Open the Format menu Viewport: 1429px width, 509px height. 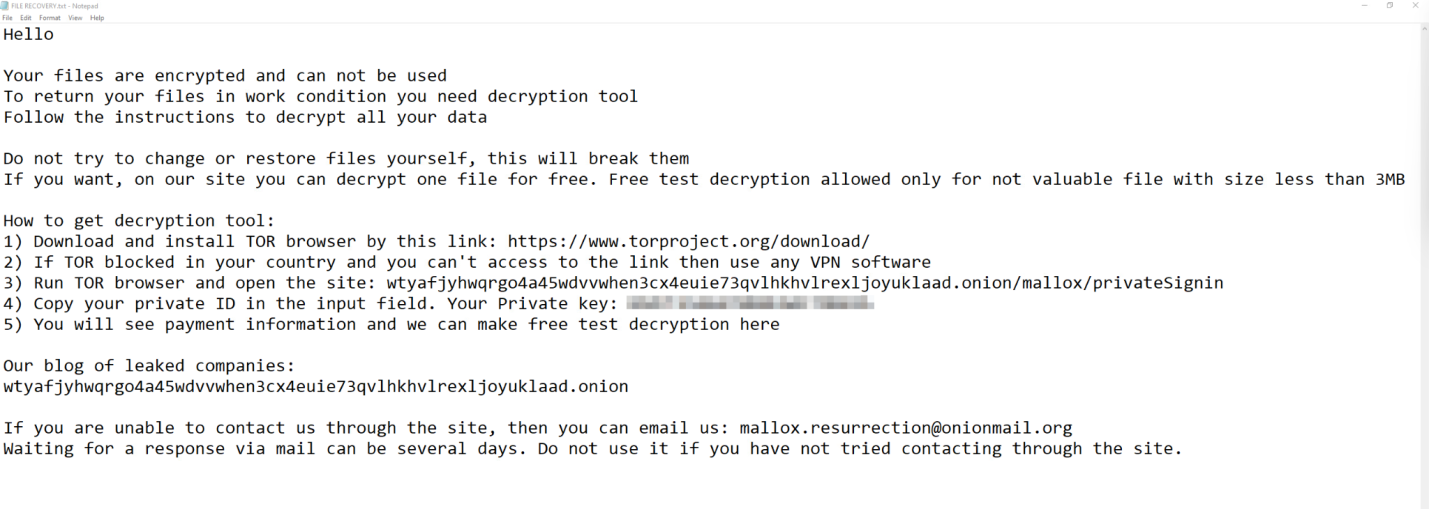(x=50, y=18)
